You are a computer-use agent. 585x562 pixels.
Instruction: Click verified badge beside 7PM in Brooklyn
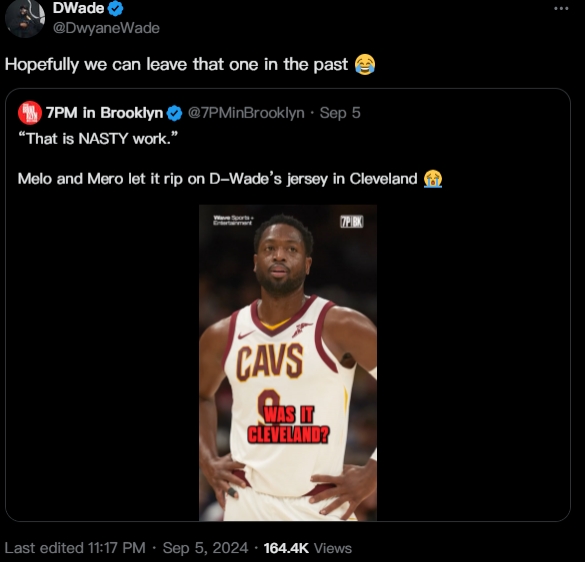point(174,113)
